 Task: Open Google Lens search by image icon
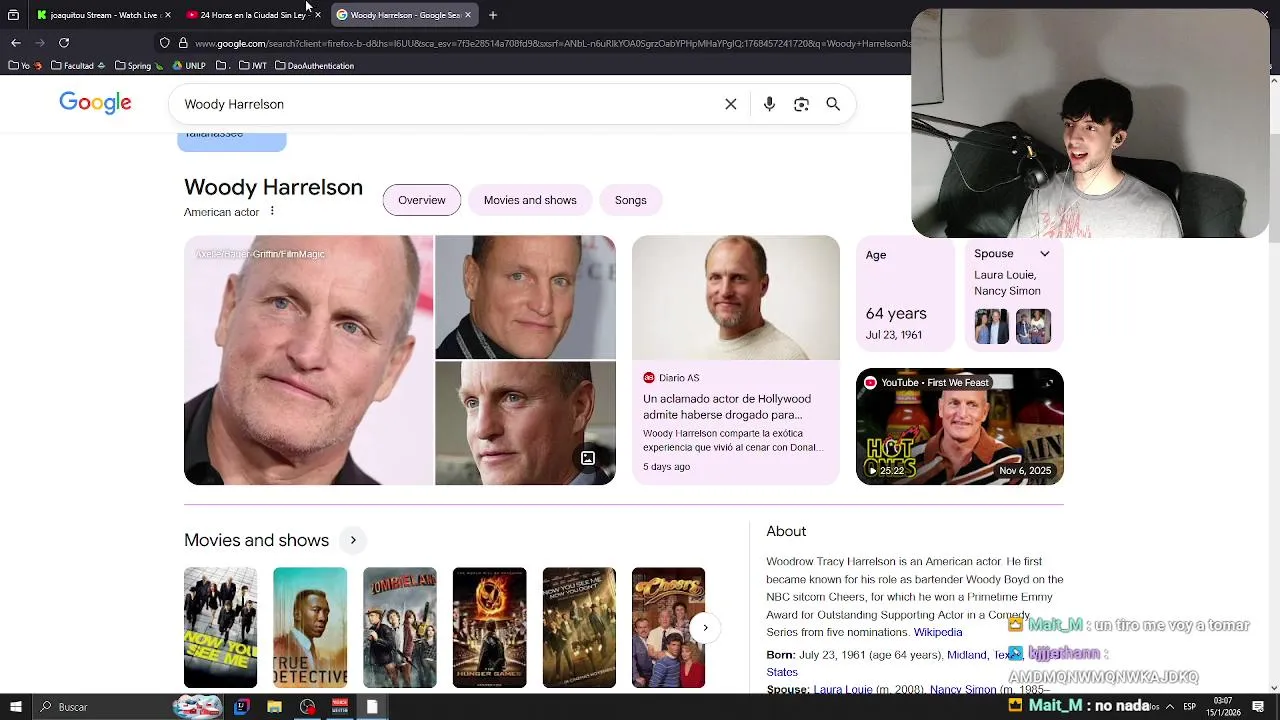click(801, 104)
